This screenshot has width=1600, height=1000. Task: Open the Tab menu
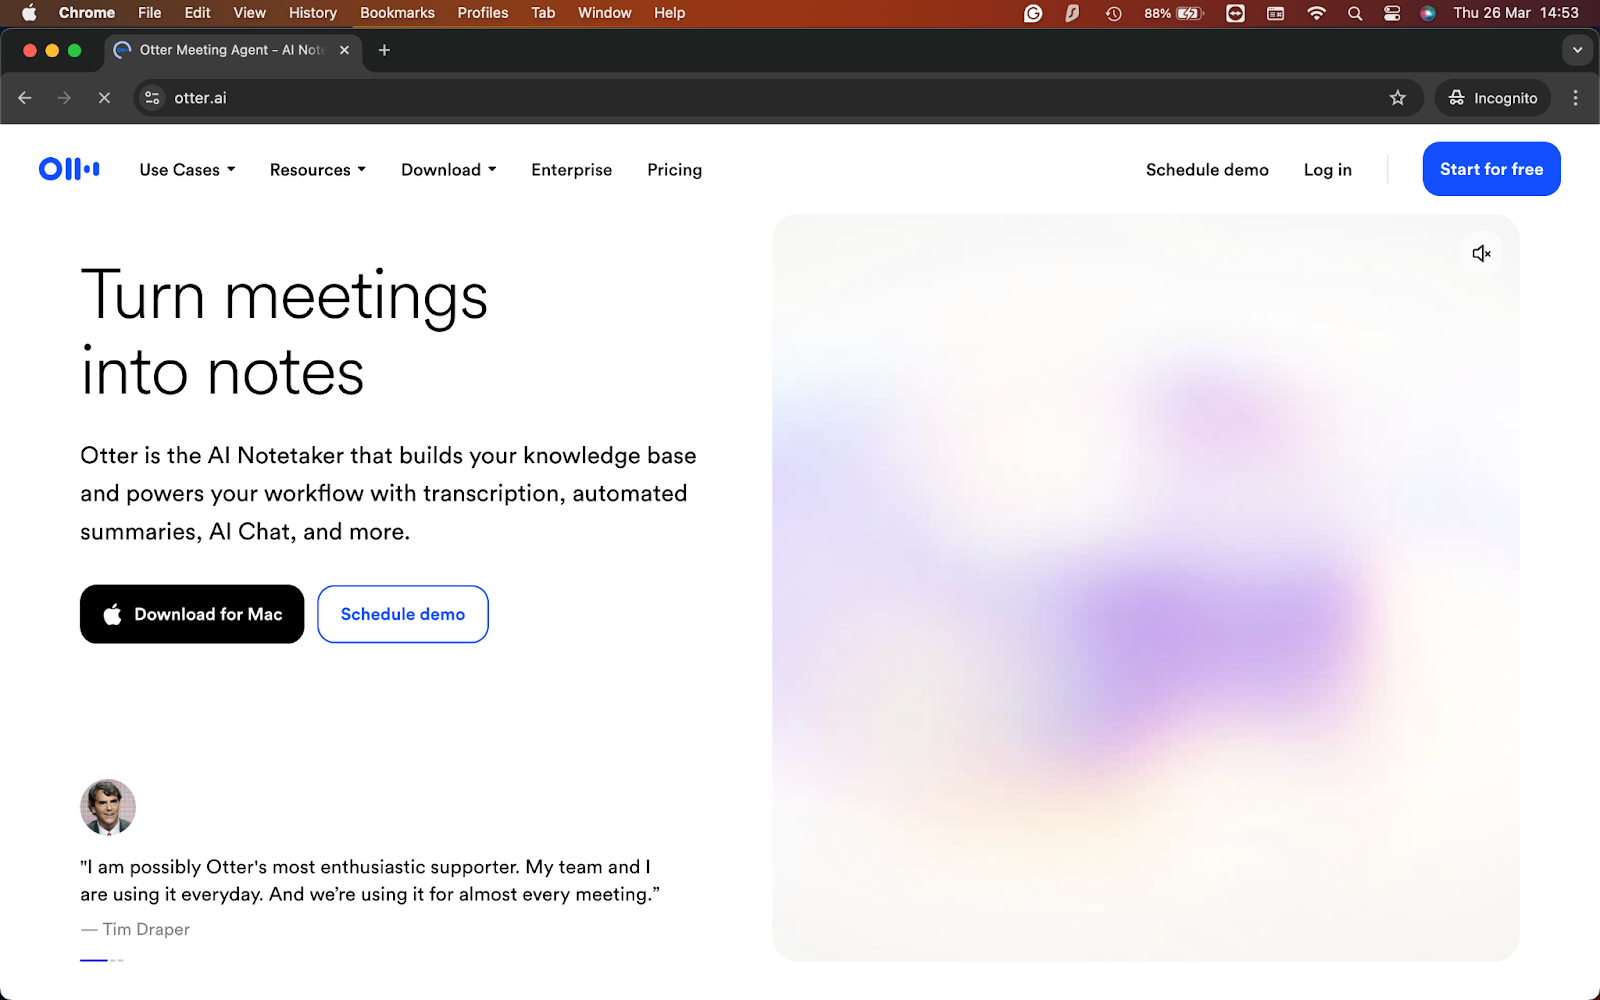tap(543, 13)
